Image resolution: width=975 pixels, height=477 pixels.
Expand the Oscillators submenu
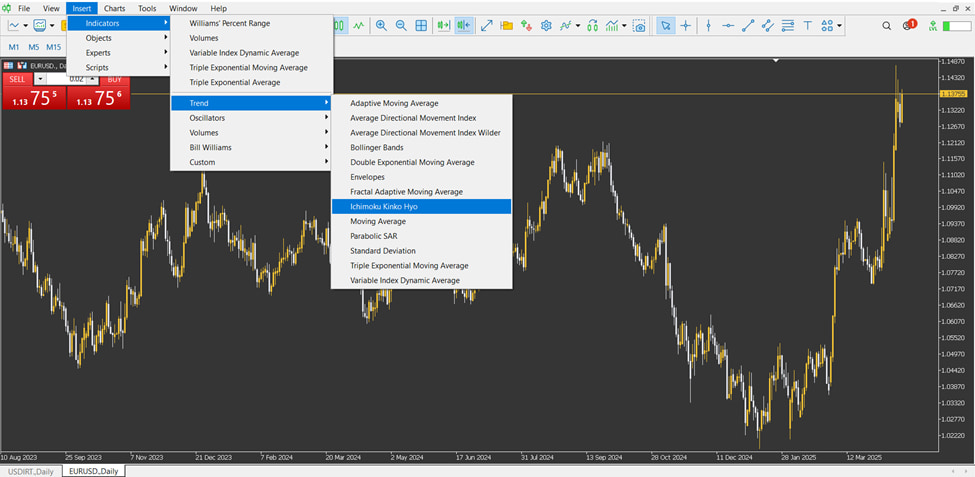pos(251,118)
